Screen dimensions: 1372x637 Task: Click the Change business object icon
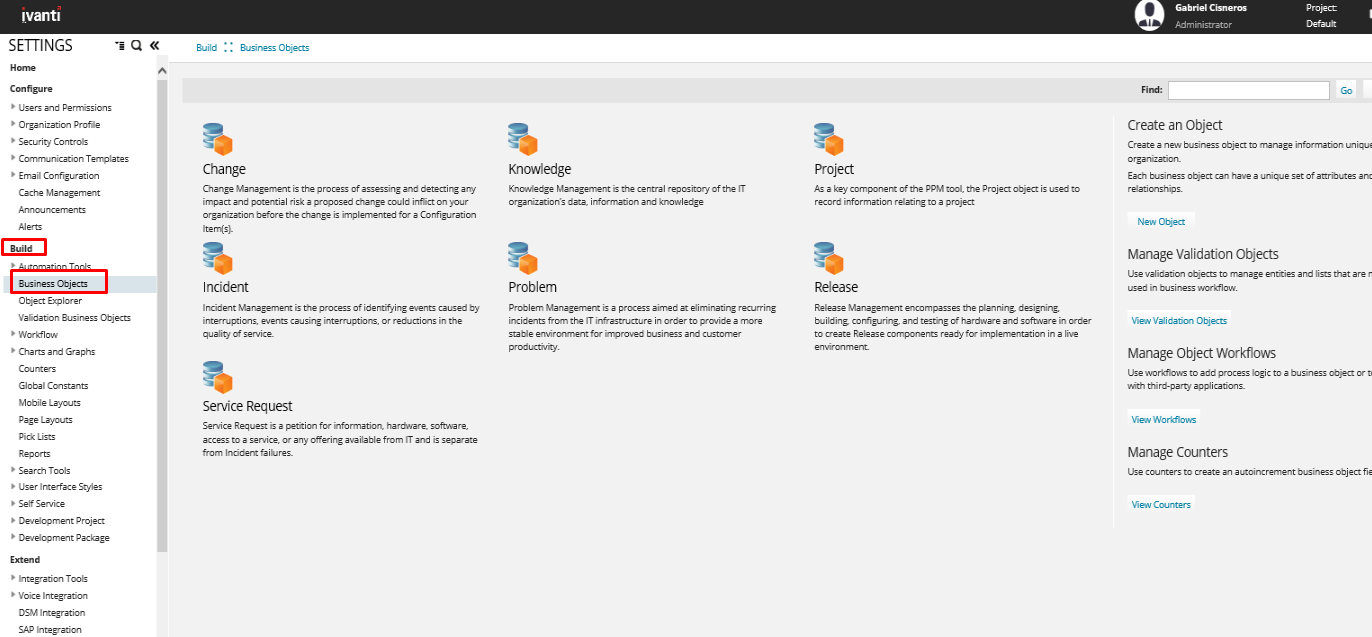pos(217,139)
